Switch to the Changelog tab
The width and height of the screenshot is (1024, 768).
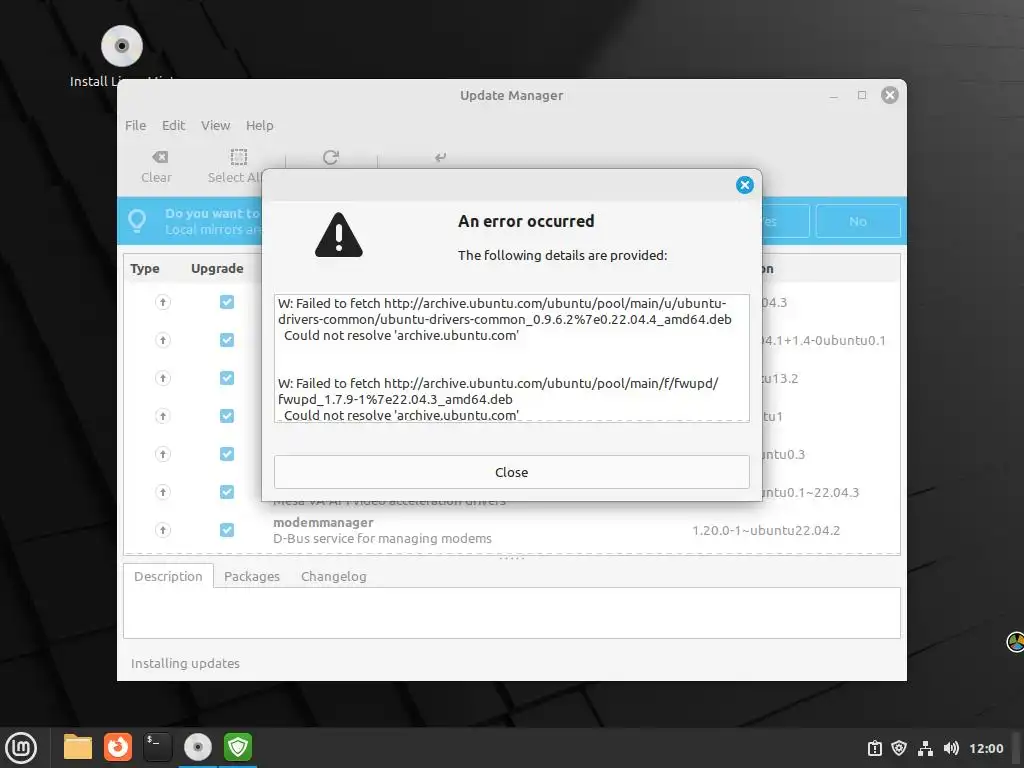point(334,576)
